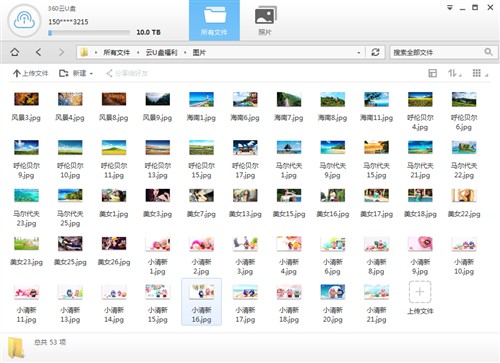This screenshot has width=500, height=363.
Task: Select the 小清新10.jpg thumbnail
Action: click(x=464, y=243)
